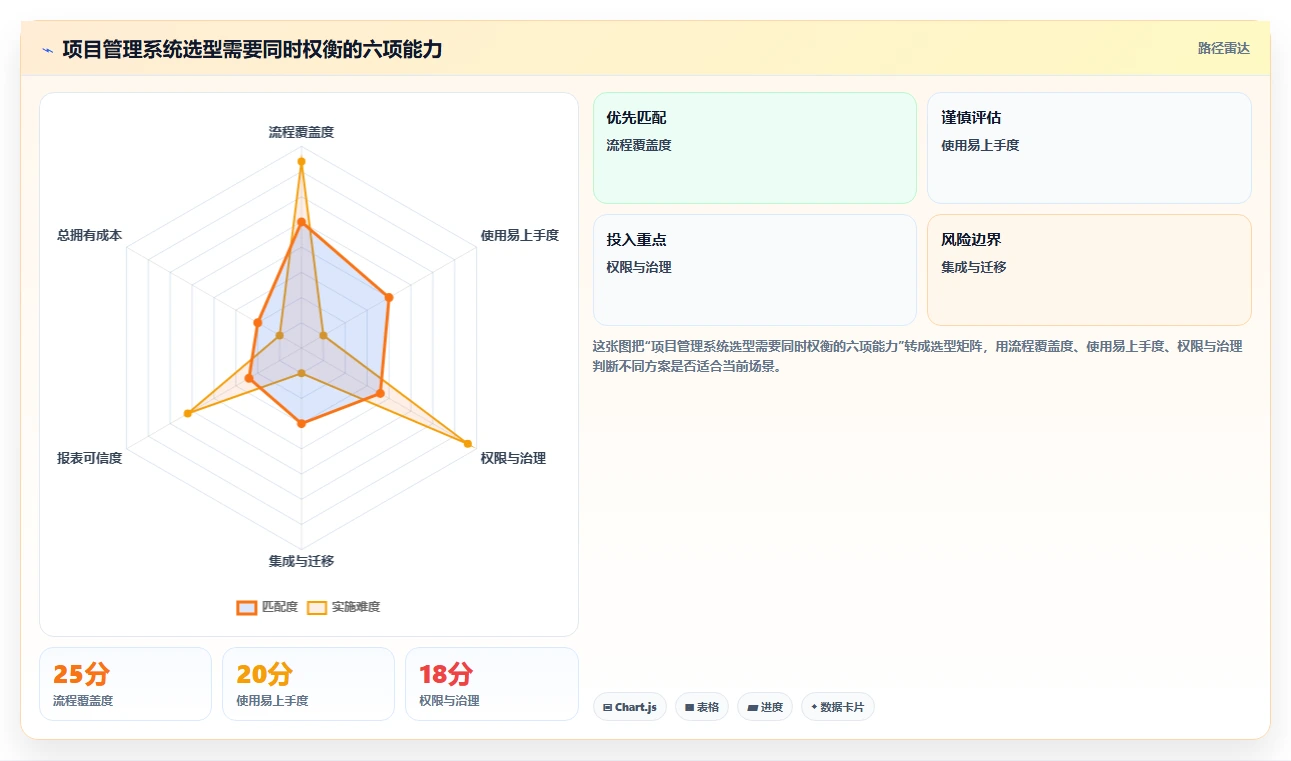Click the 进度 tag icon

click(x=752, y=707)
